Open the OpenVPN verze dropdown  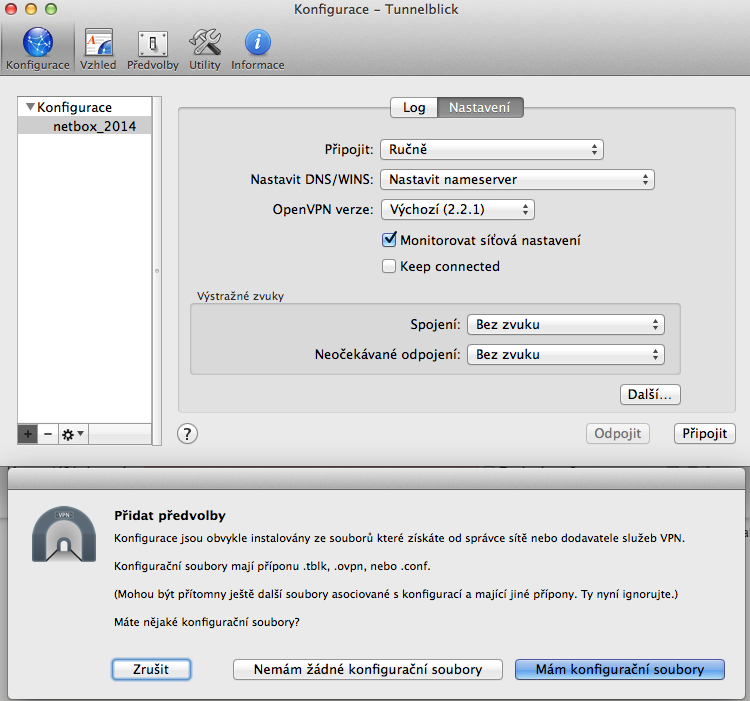coord(457,209)
